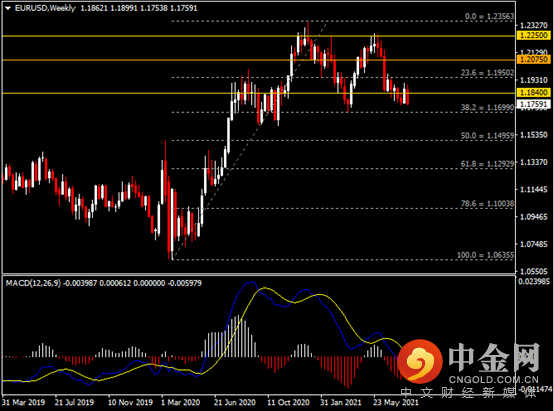Click the current price tag 1.17591
Image resolution: width=554 pixels, height=411 pixels.
point(534,104)
